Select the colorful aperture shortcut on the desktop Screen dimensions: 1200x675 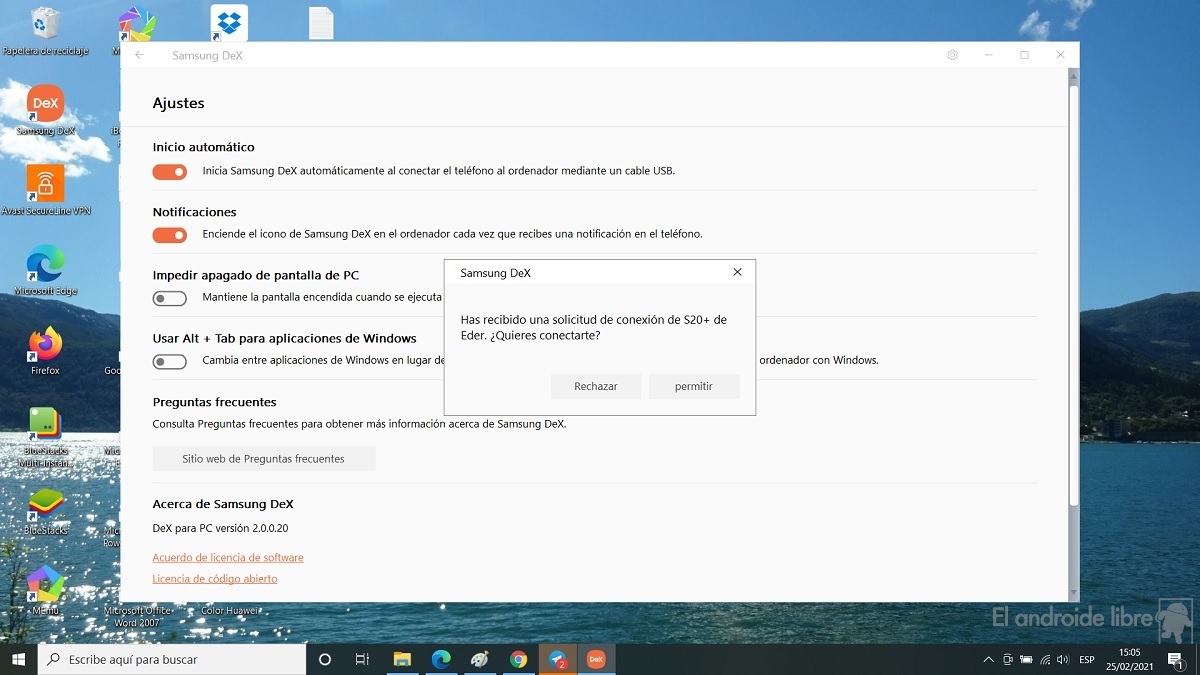pos(136,24)
